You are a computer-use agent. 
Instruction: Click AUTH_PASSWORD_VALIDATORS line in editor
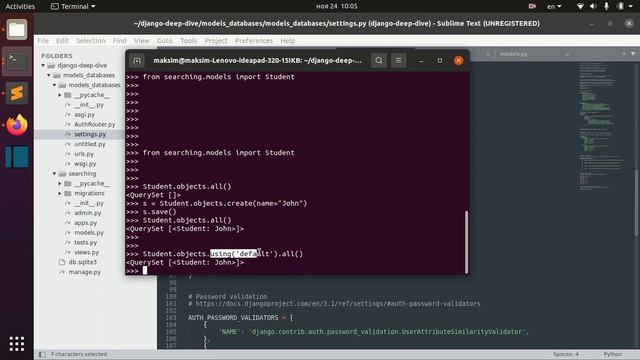240,318
